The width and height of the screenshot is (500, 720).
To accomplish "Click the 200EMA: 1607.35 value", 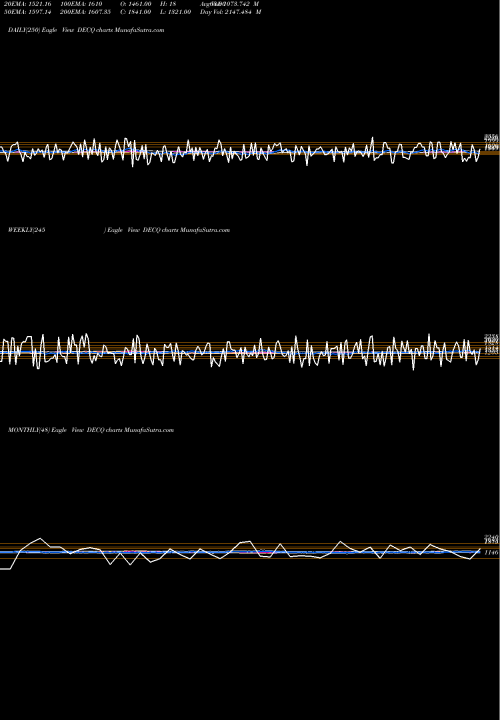I will tap(85, 12).
